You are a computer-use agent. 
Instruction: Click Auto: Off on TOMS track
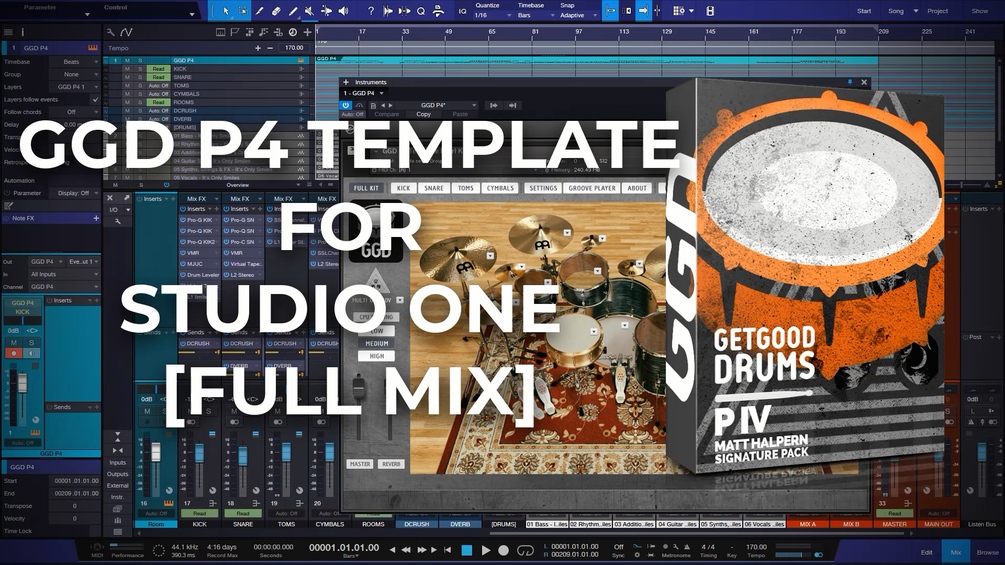point(158,85)
